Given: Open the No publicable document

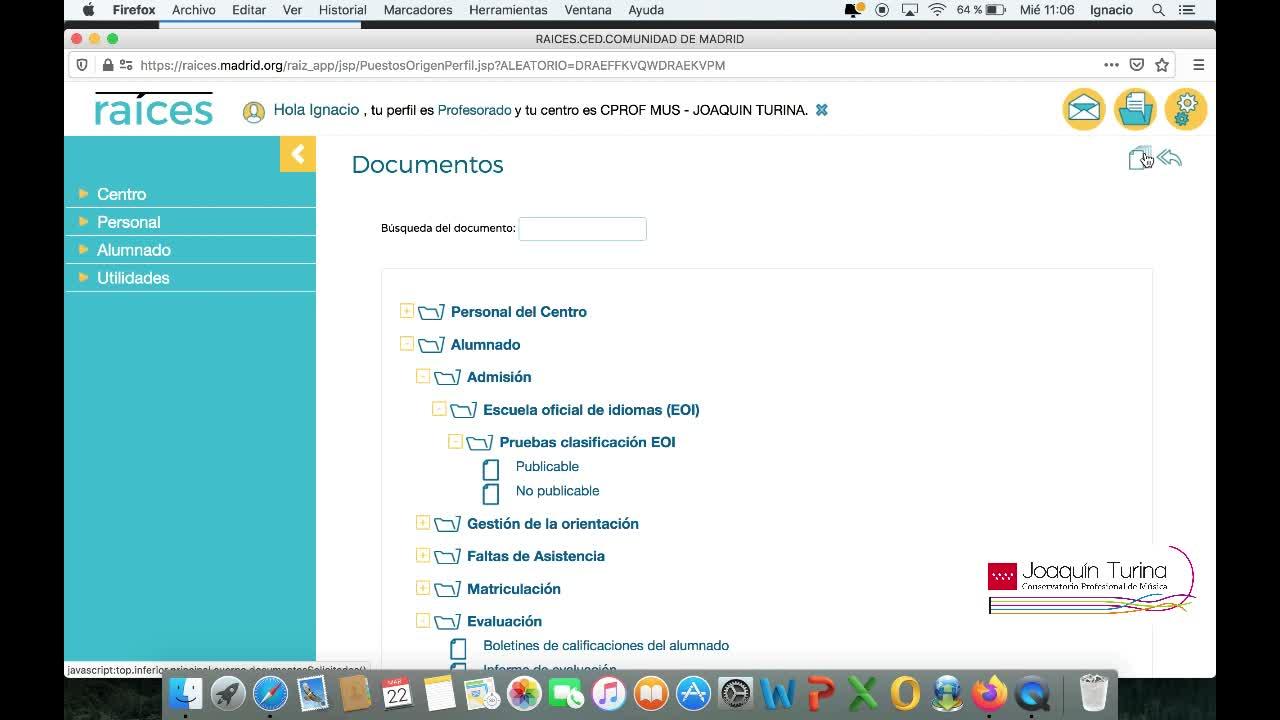Looking at the screenshot, I should point(557,491).
